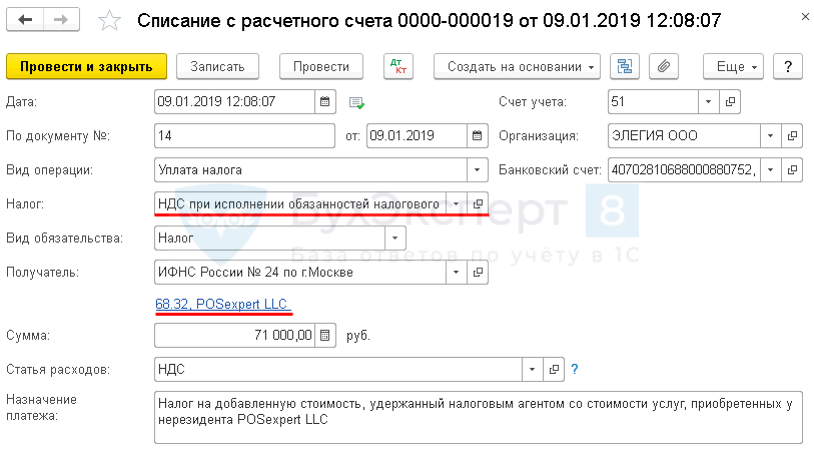Click the Организация field ЭЛЕГИЯ ООО
814x450 pixels.
[x=684, y=136]
